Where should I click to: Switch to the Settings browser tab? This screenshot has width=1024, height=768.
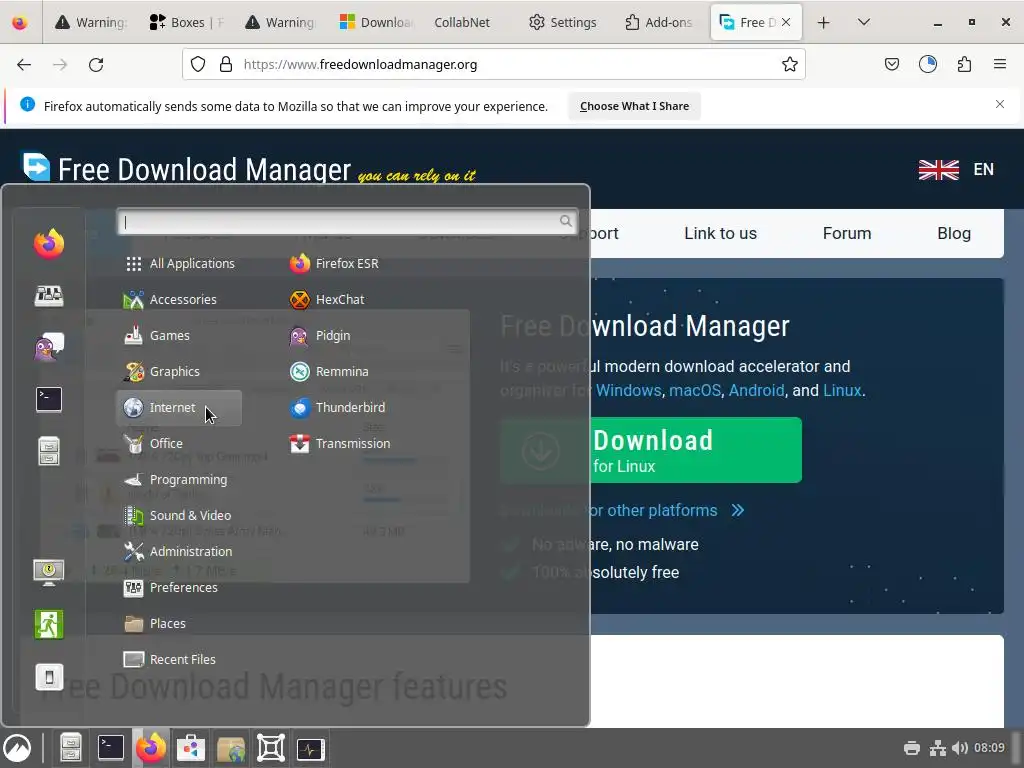tap(563, 22)
